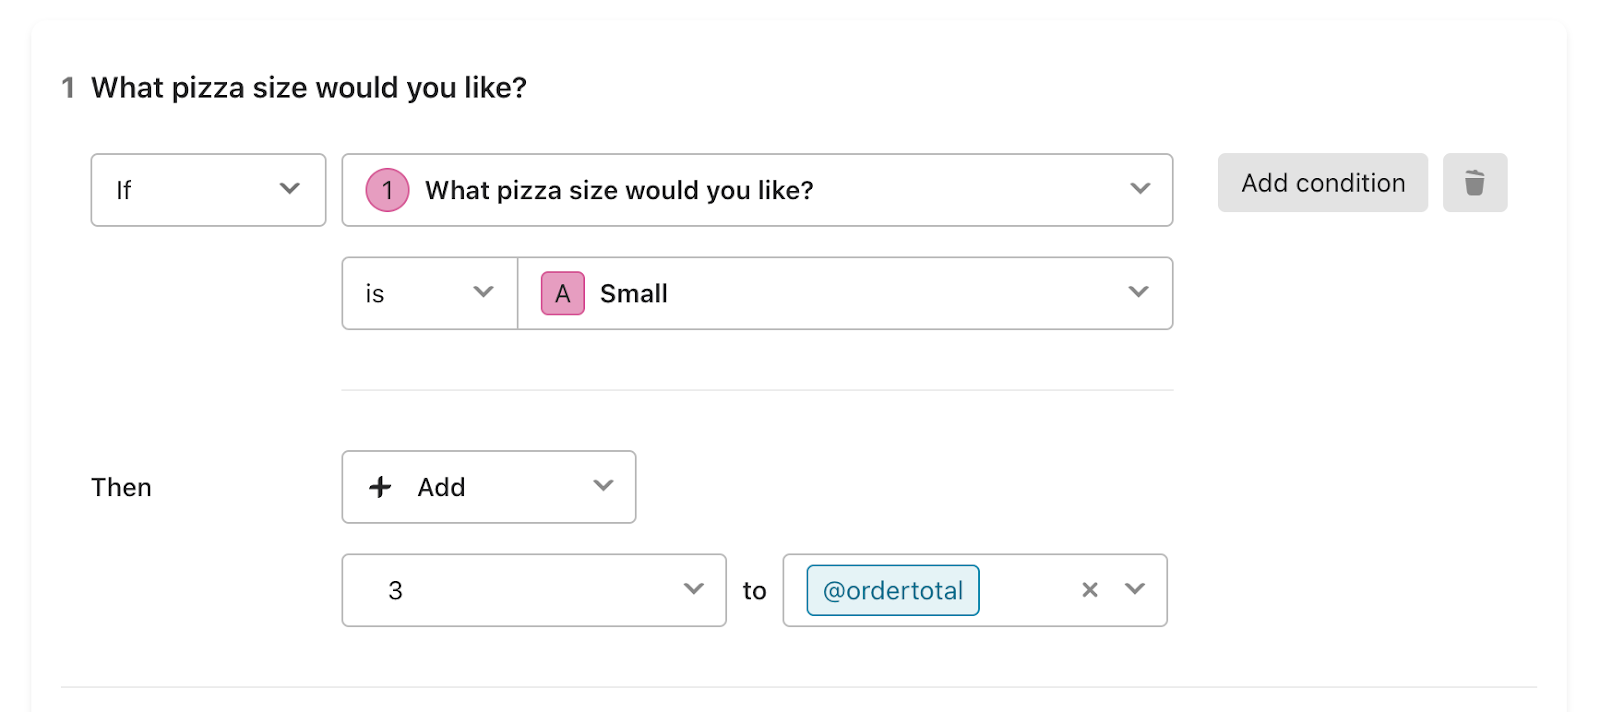Delete this logic rule with the trash icon
Image resolution: width=1600 pixels, height=712 pixels.
pyautogui.click(x=1474, y=183)
